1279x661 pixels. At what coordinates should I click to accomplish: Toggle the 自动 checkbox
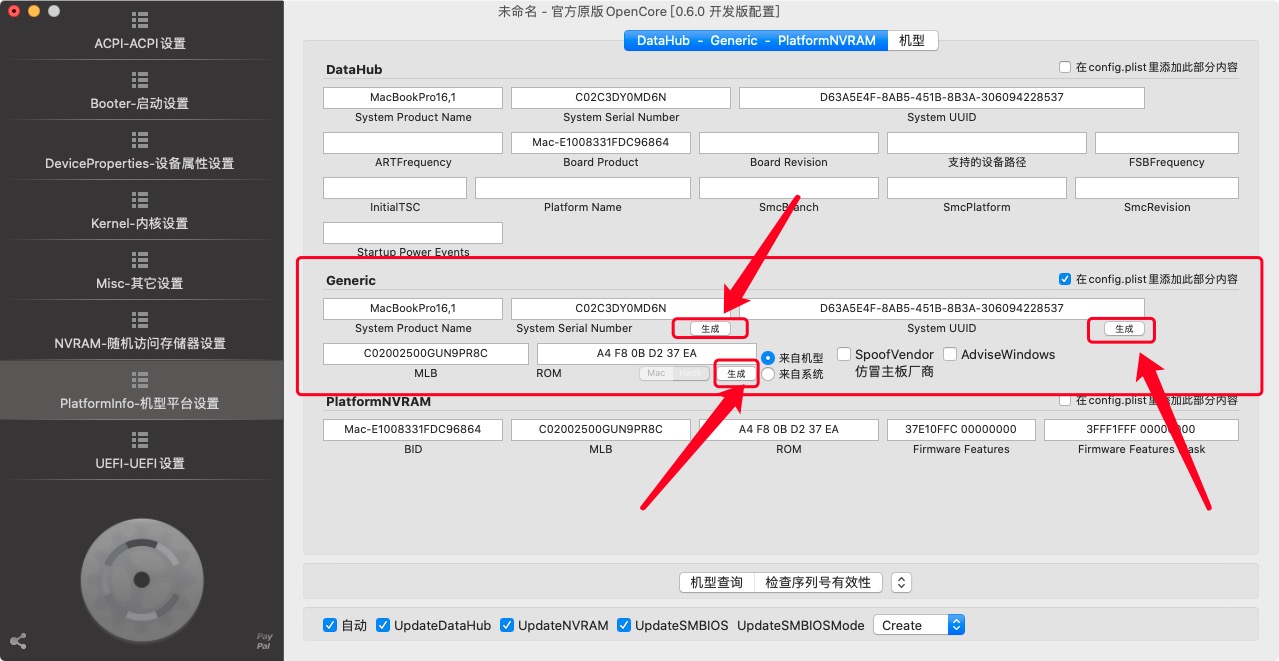click(330, 625)
